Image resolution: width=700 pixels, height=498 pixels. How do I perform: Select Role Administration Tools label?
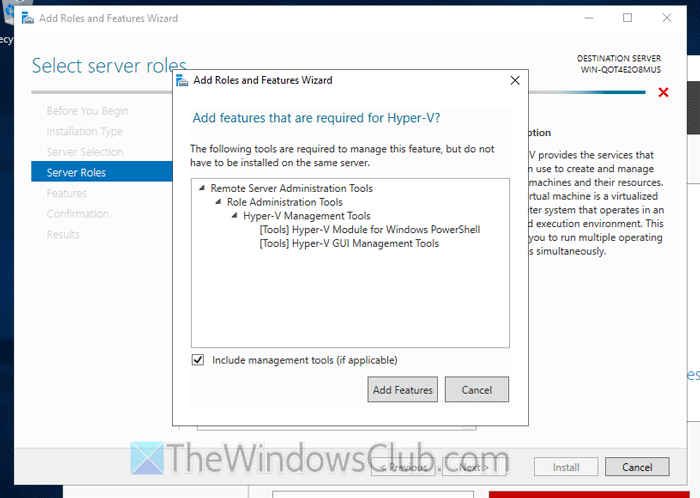tap(284, 202)
